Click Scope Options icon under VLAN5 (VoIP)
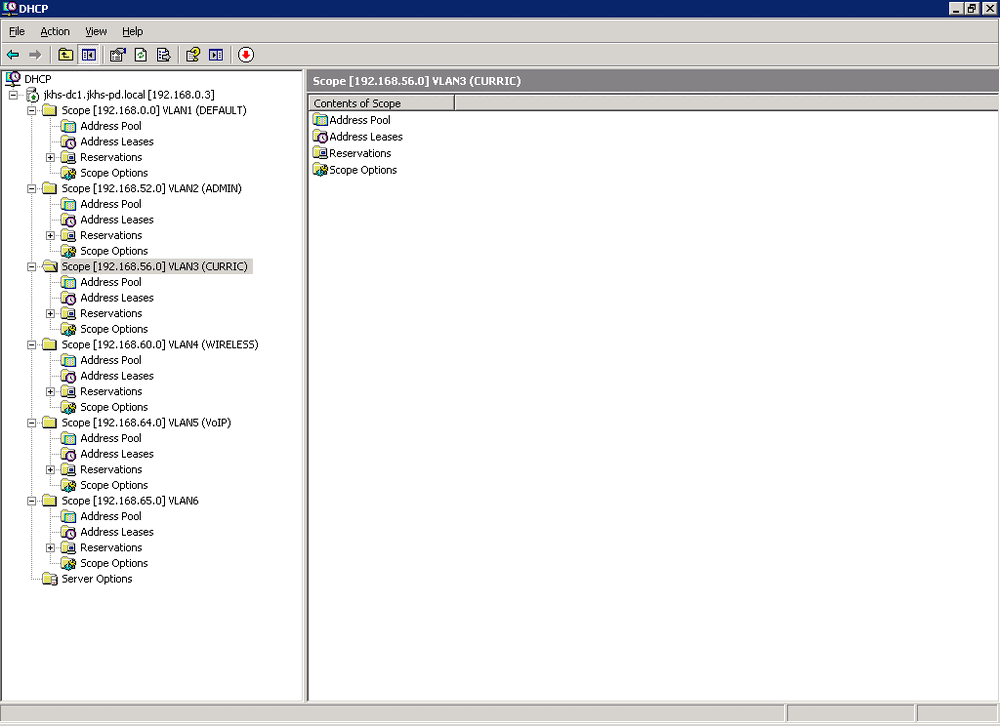1000x726 pixels. pyautogui.click(x=68, y=485)
